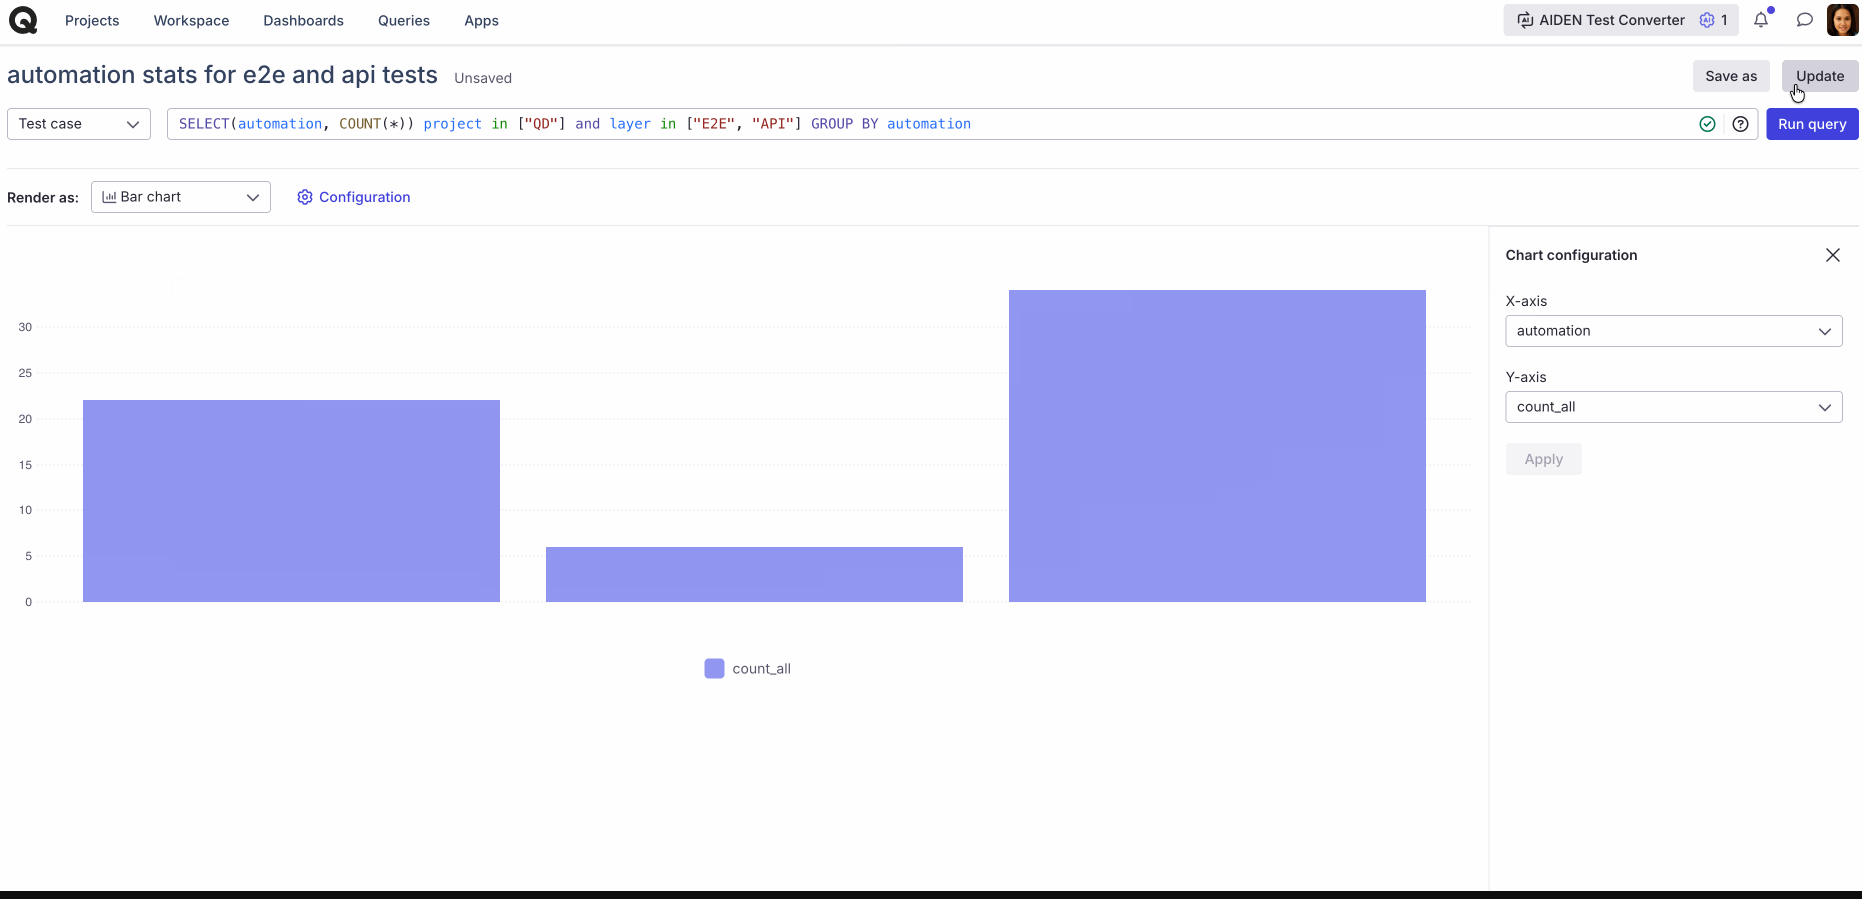This screenshot has width=1862, height=899.
Task: Open the Render as Bar chart dropdown
Action: (181, 197)
